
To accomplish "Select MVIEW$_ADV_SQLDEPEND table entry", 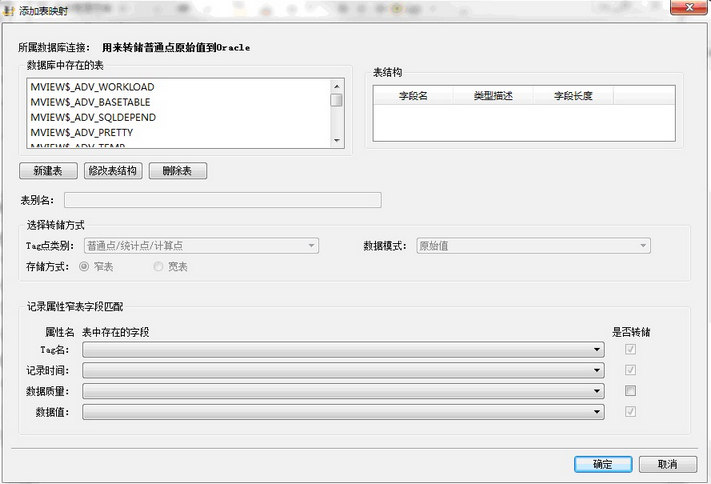I will [93, 117].
